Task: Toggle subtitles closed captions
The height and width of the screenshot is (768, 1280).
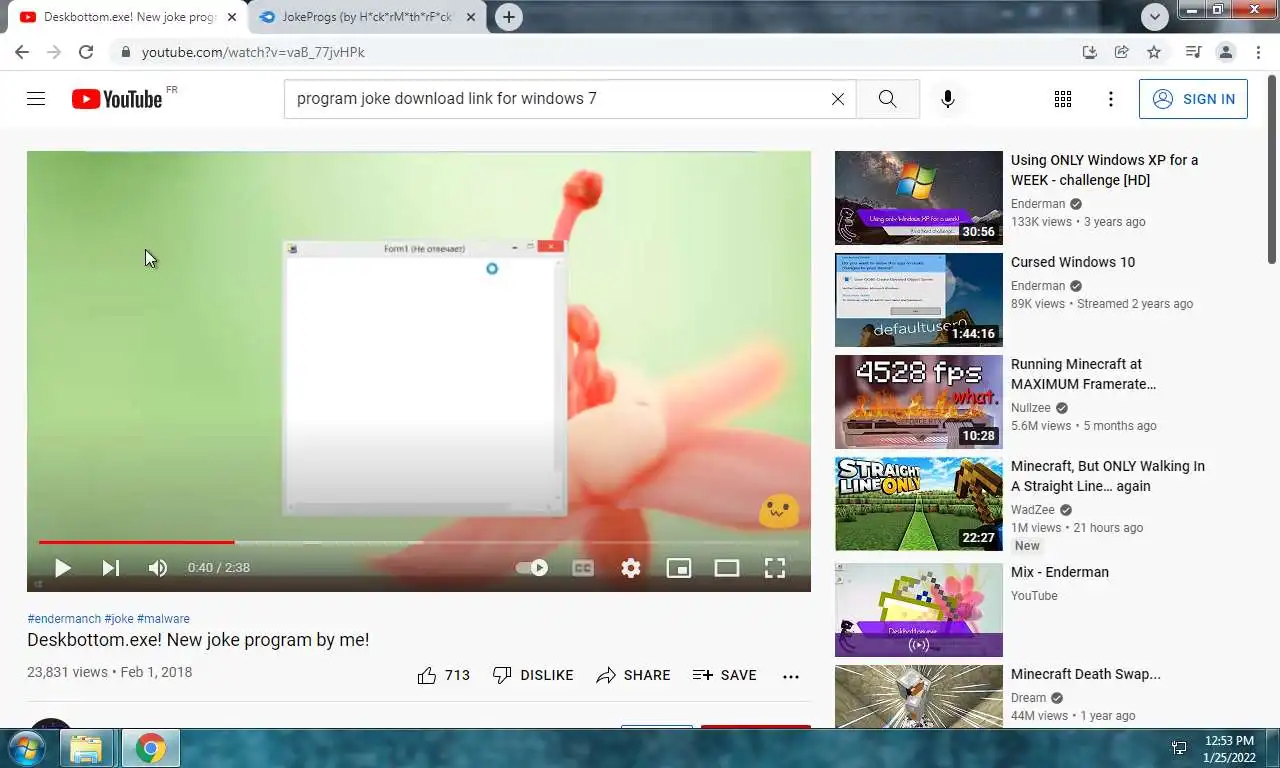Action: (x=583, y=568)
